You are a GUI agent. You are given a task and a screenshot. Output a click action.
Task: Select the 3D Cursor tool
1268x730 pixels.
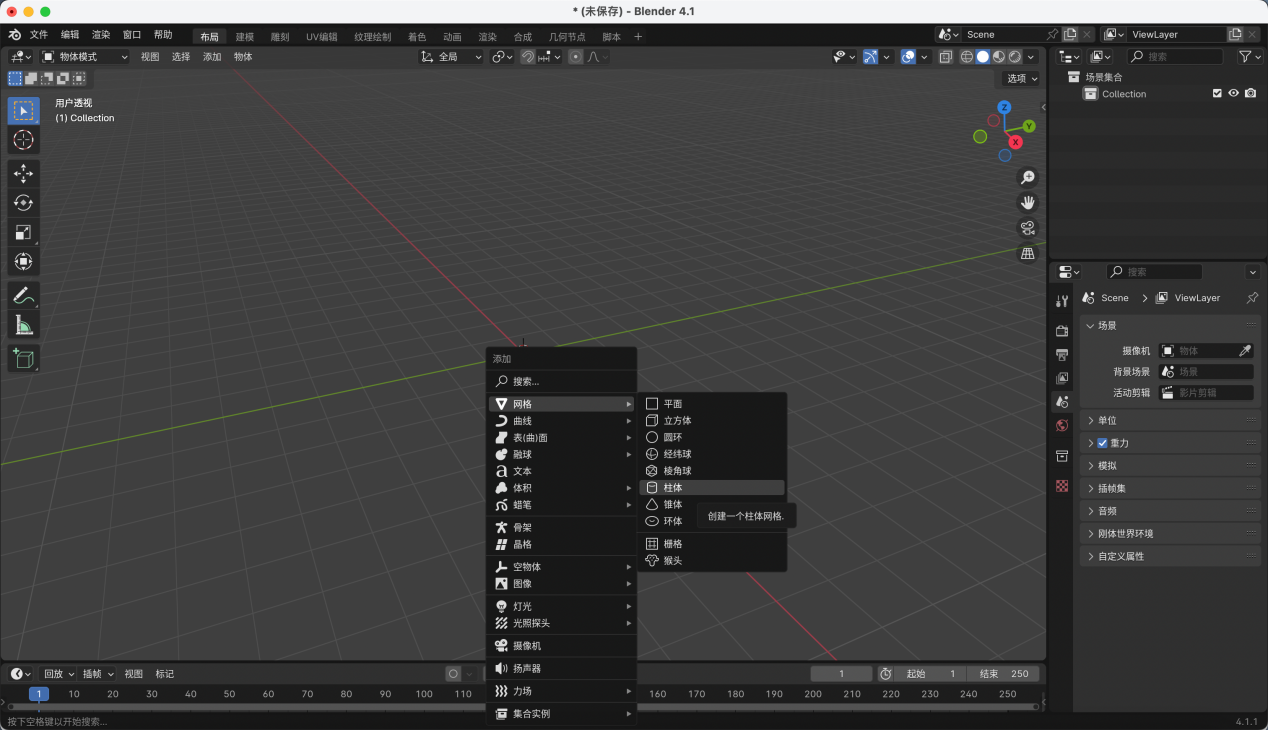tap(24, 140)
